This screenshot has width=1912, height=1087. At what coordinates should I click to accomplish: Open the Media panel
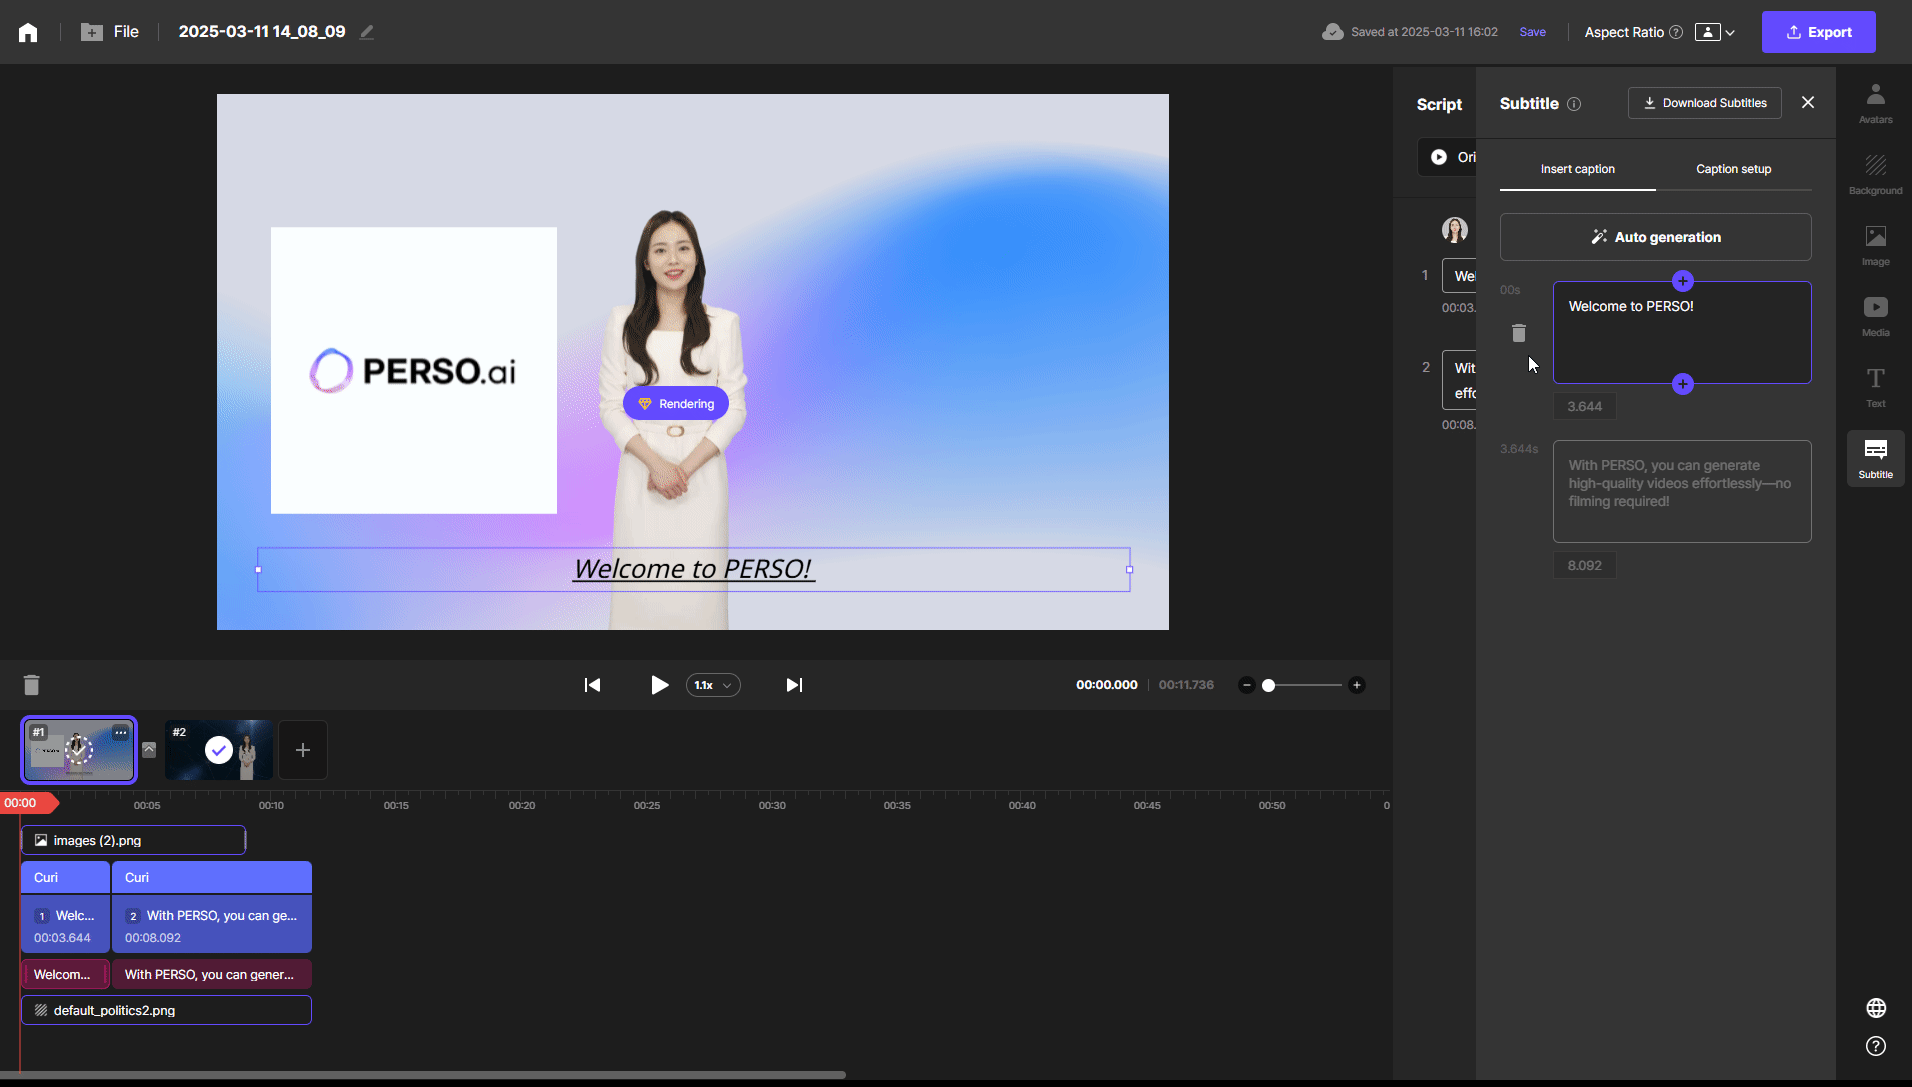[x=1875, y=317]
